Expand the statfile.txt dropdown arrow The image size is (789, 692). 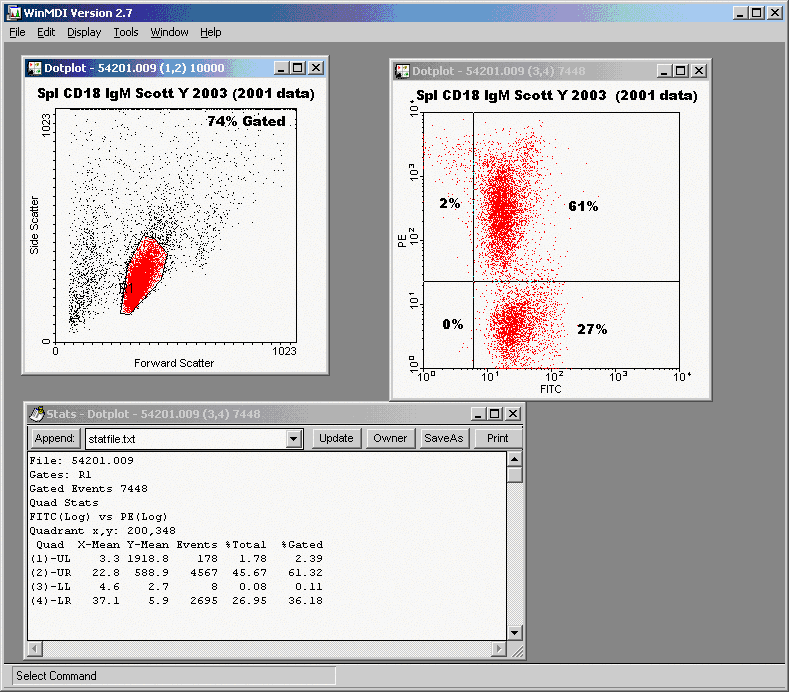[x=293, y=439]
